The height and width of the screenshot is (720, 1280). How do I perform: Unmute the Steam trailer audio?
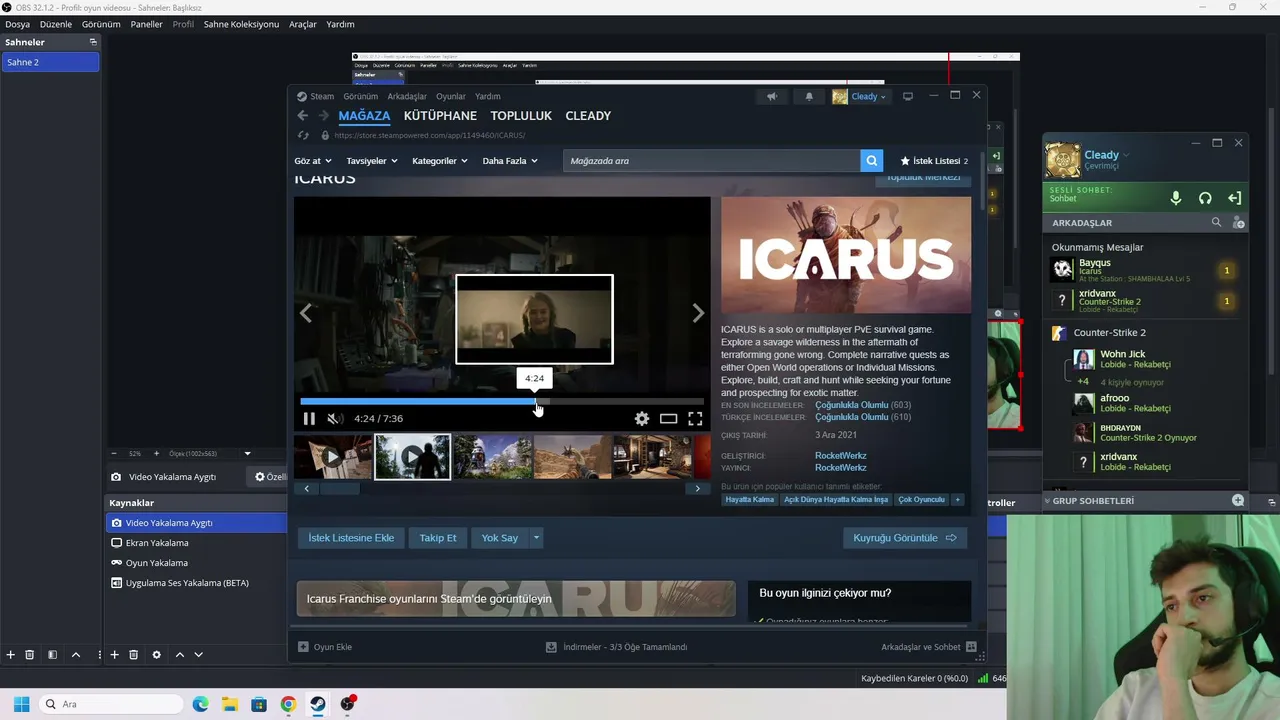[x=336, y=419]
